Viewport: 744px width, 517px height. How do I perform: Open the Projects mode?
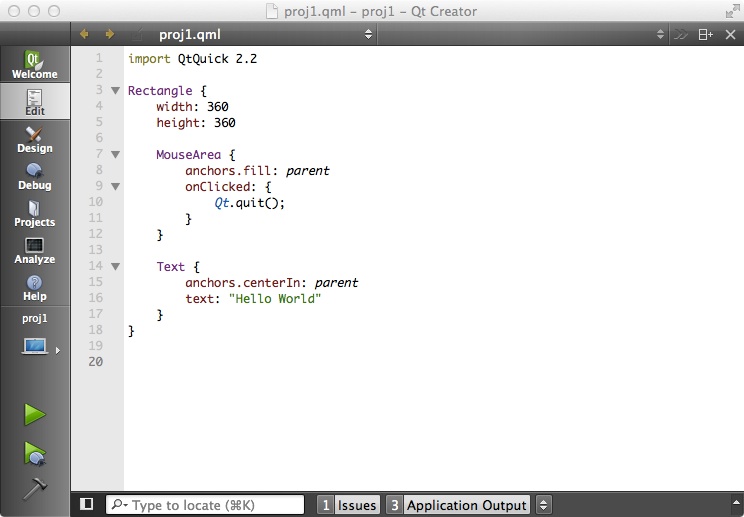[x=35, y=213]
